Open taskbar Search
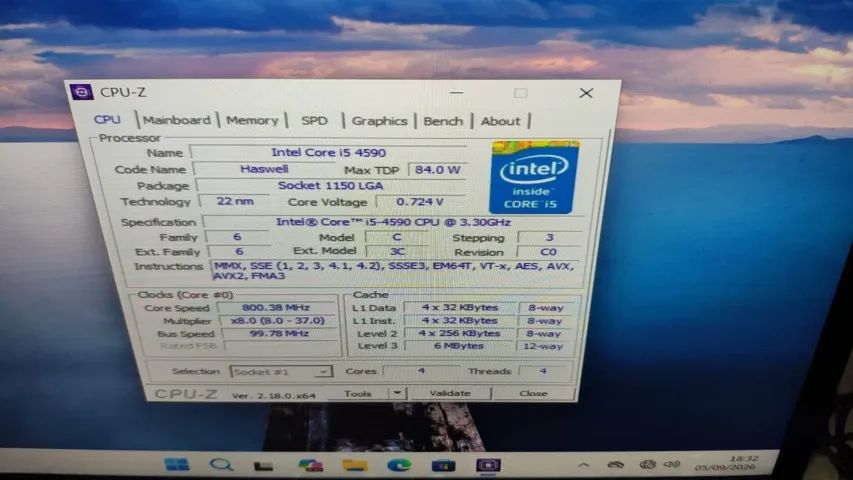853x480 pixels. (x=221, y=465)
